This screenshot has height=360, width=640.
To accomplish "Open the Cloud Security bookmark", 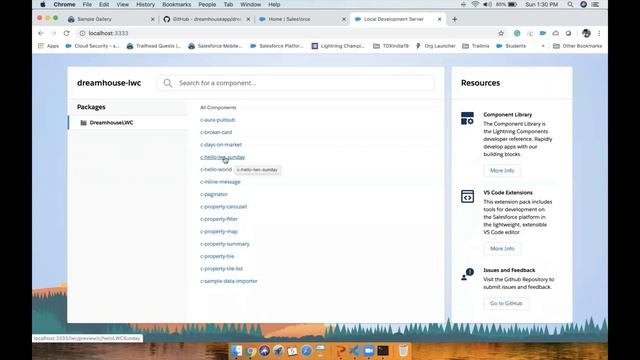I will pos(92,46).
